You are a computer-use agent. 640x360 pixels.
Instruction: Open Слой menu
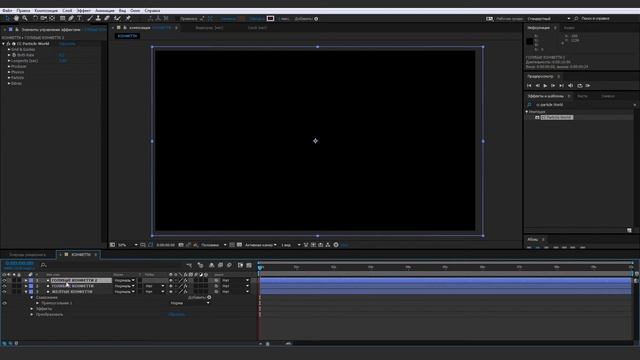[67, 11]
